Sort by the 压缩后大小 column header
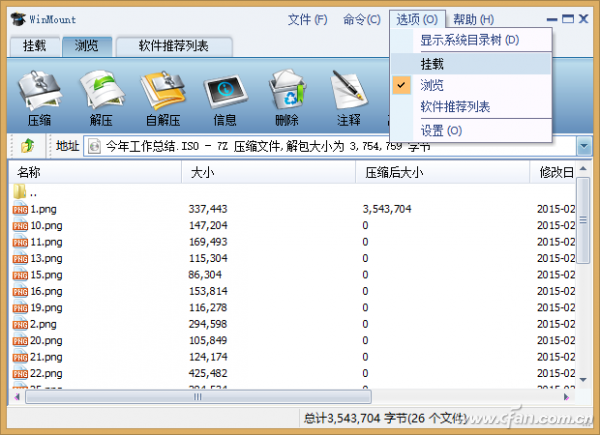 443,172
